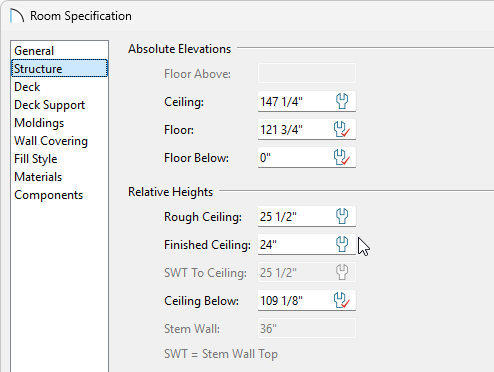The height and width of the screenshot is (372, 494).
Task: Click the "Absolute Elevations" section heading
Action: tap(179, 49)
